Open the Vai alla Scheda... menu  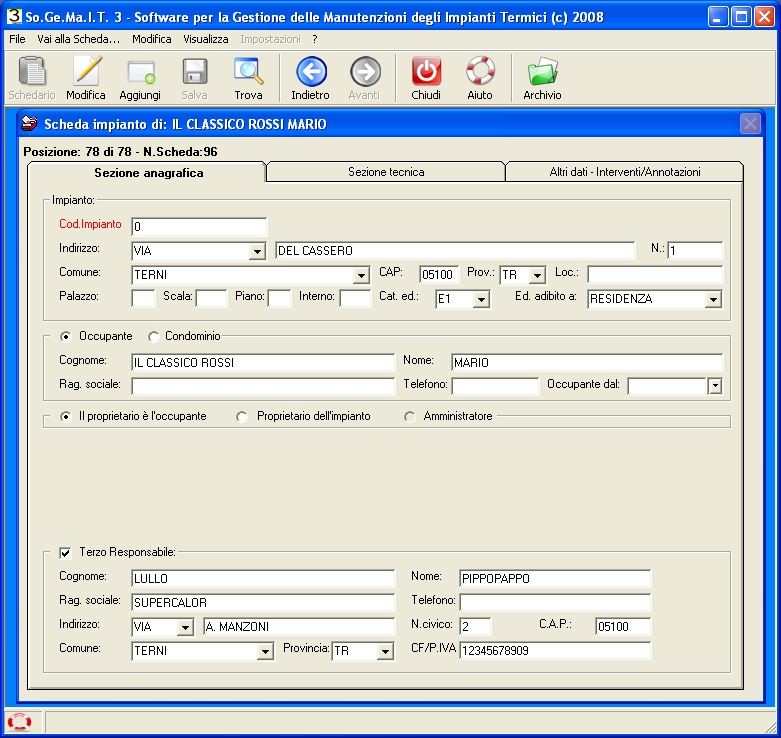pyautogui.click(x=79, y=39)
